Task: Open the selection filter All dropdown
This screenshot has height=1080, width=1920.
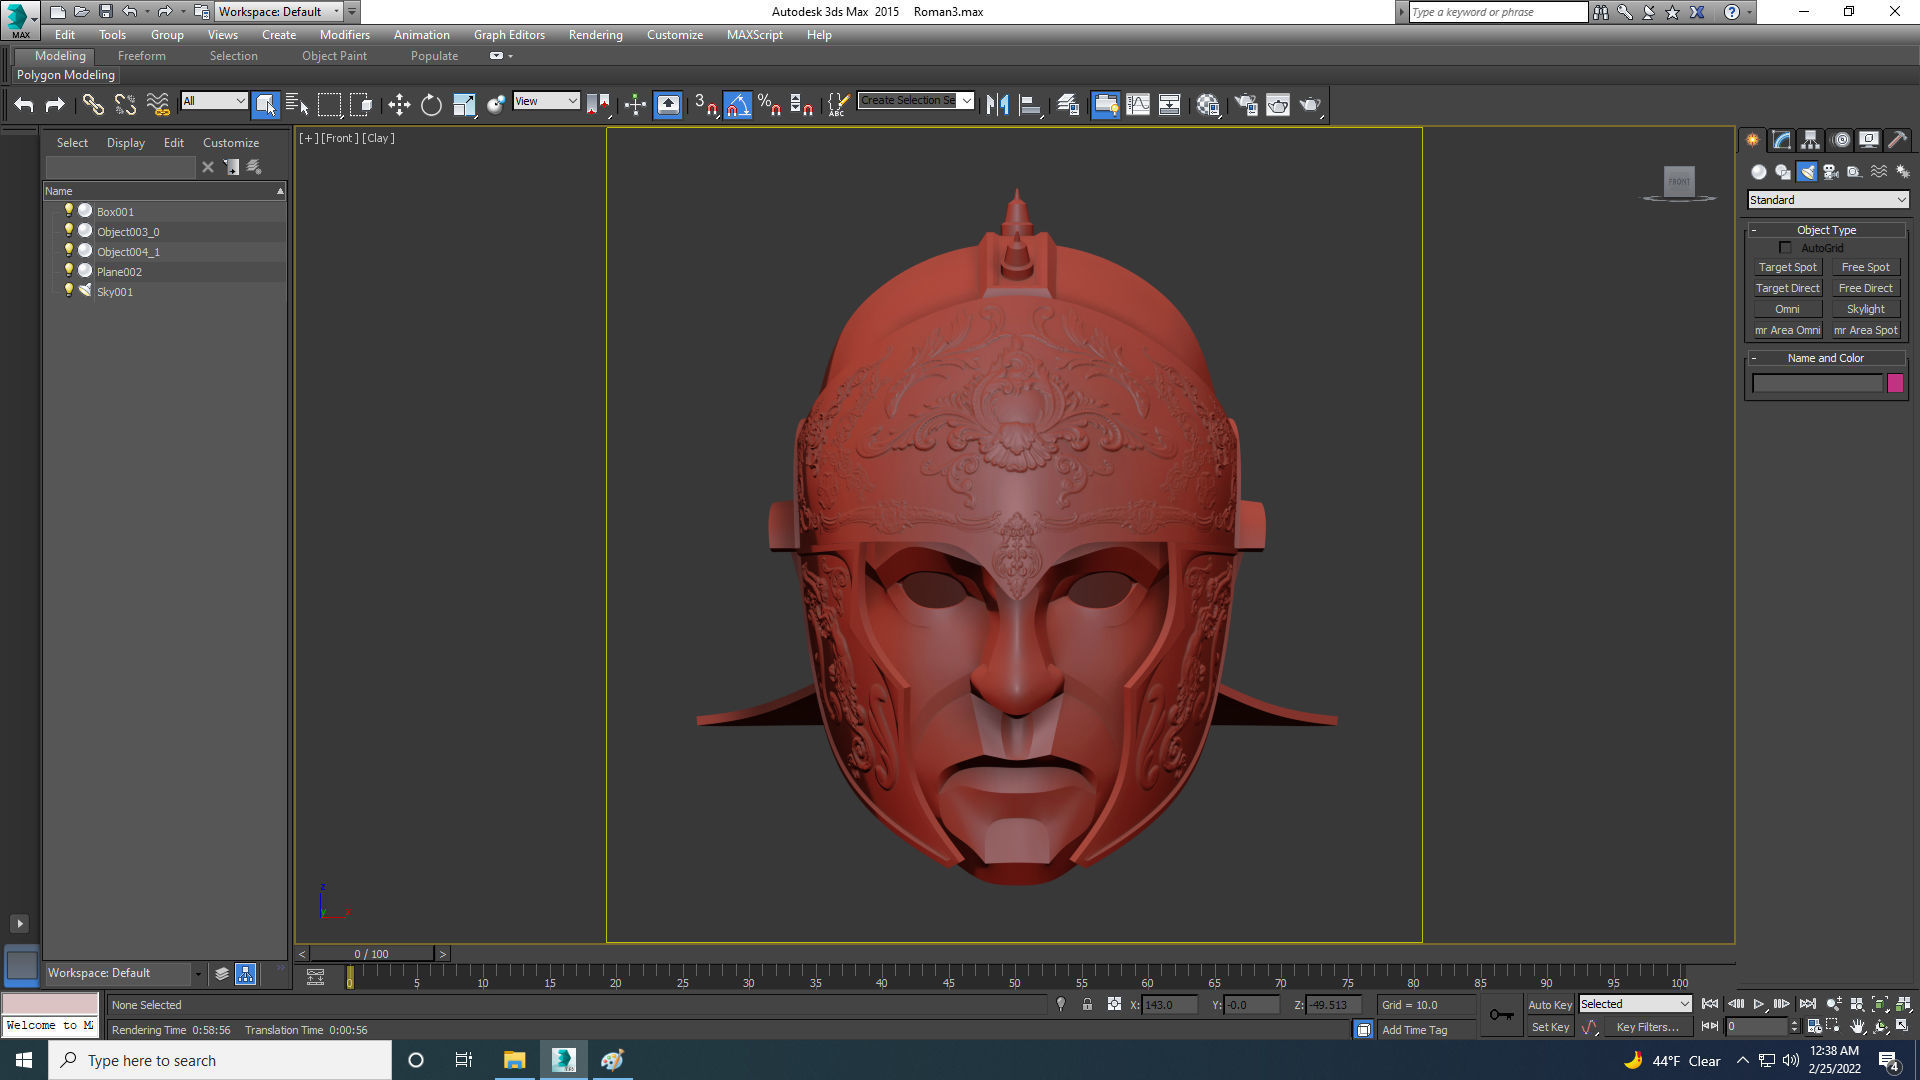Action: click(213, 101)
